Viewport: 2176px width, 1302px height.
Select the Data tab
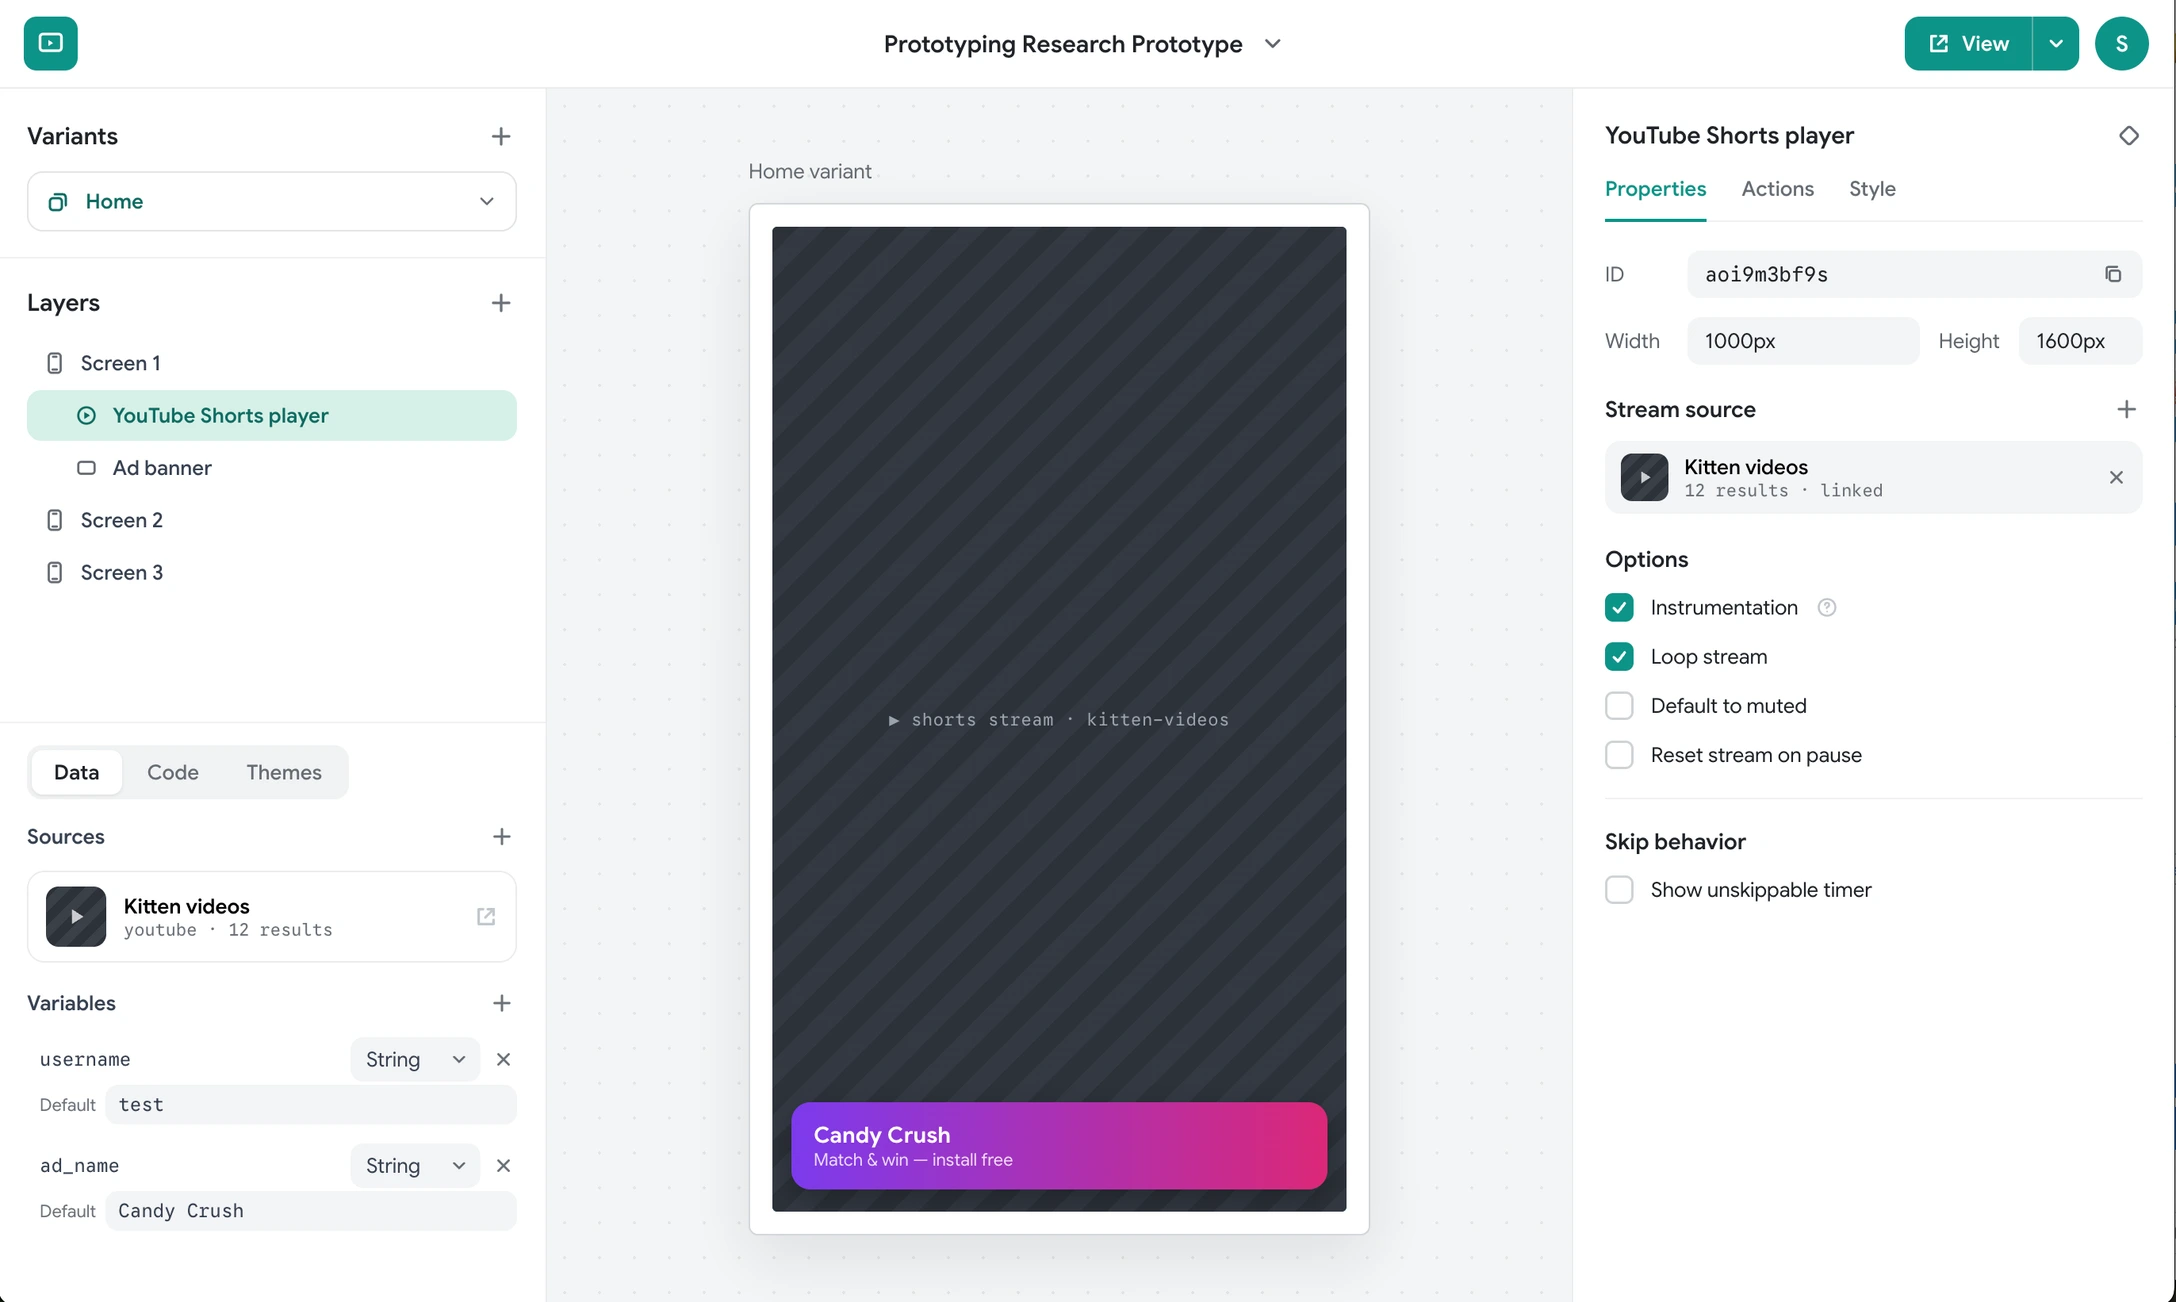77,772
